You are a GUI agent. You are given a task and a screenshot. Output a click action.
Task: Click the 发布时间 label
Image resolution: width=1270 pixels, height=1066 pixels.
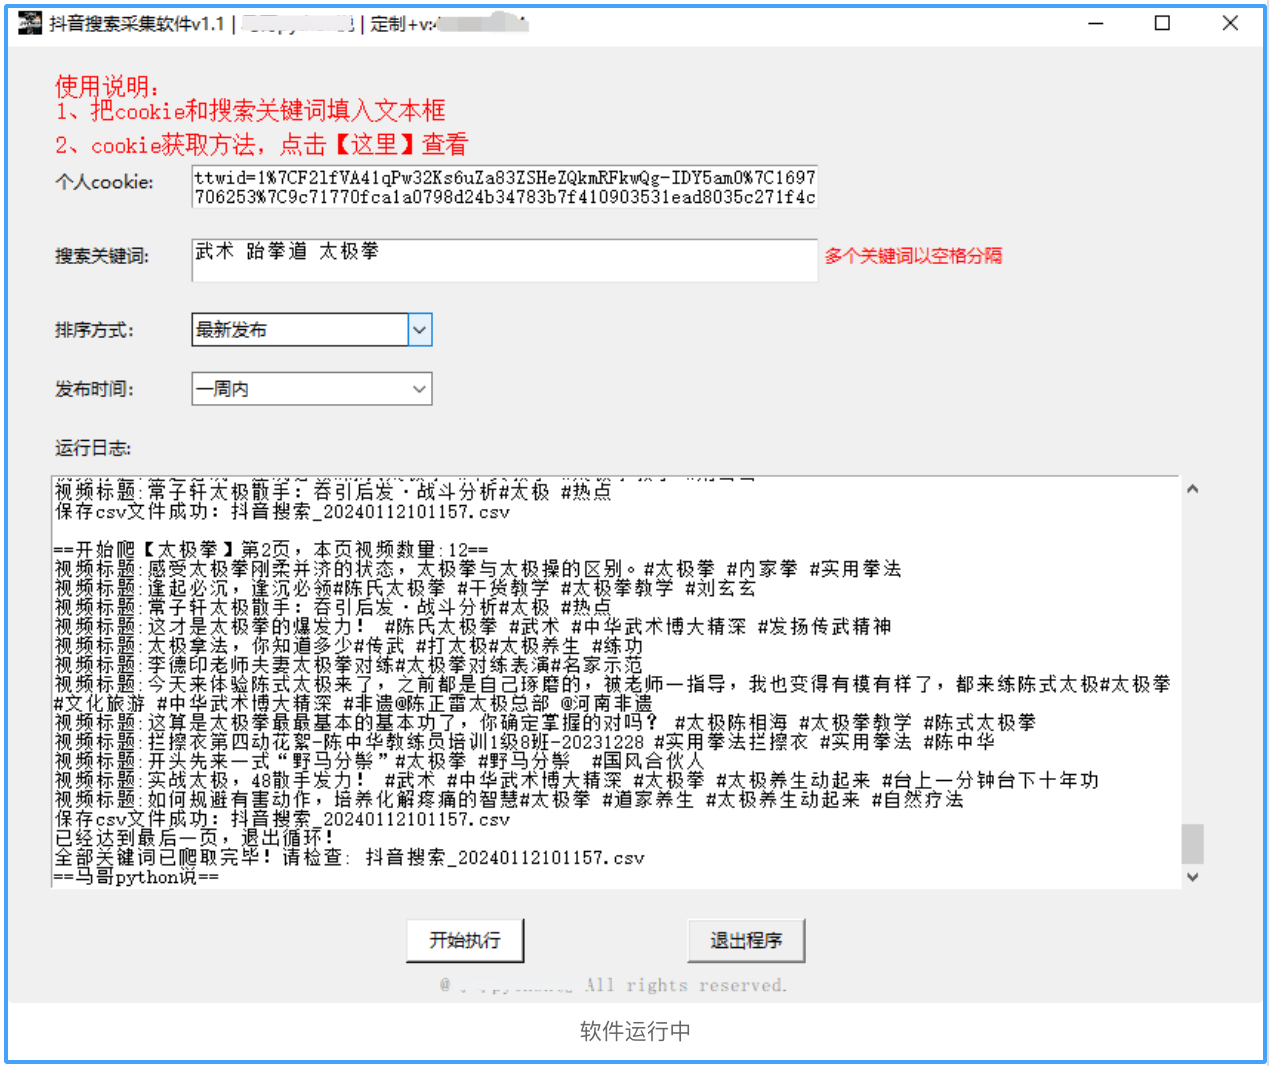pos(94,389)
